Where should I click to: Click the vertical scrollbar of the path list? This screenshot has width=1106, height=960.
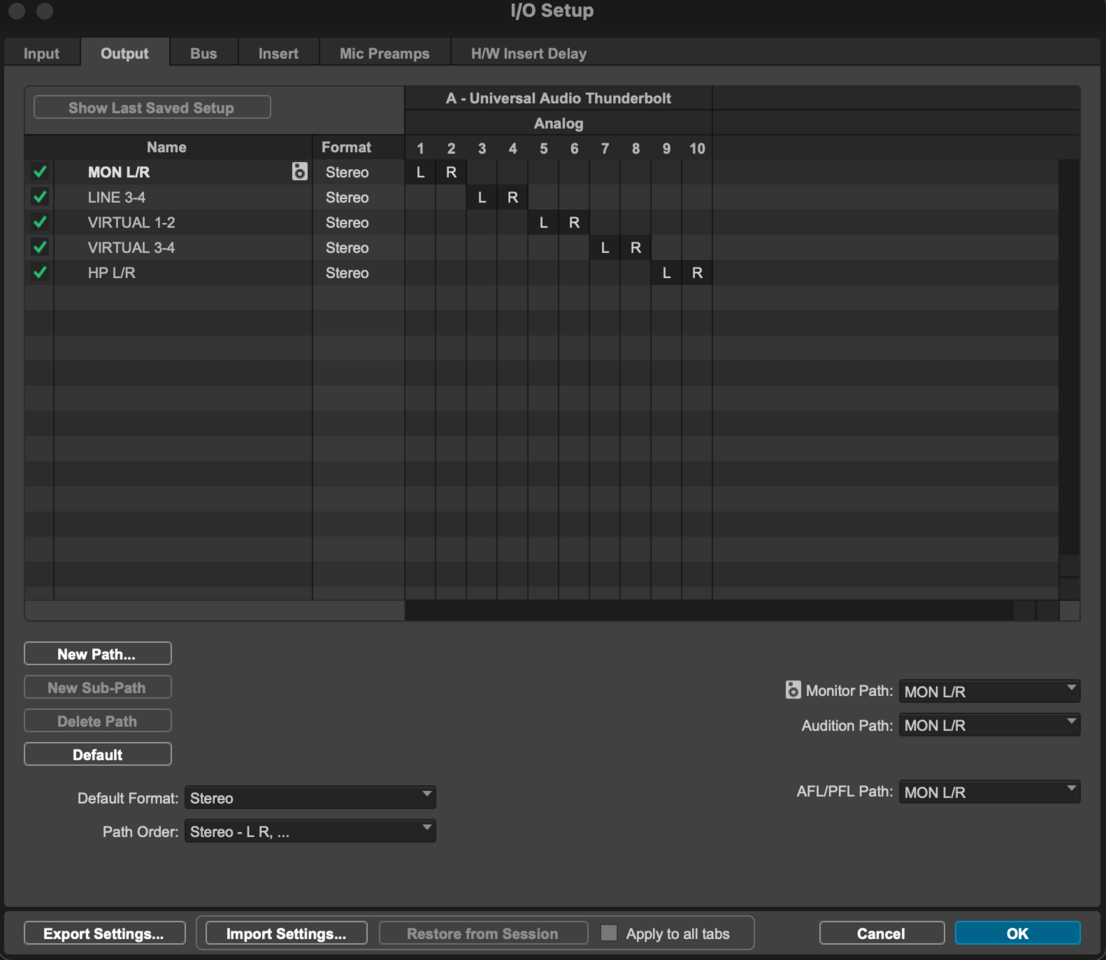[x=1069, y=360]
